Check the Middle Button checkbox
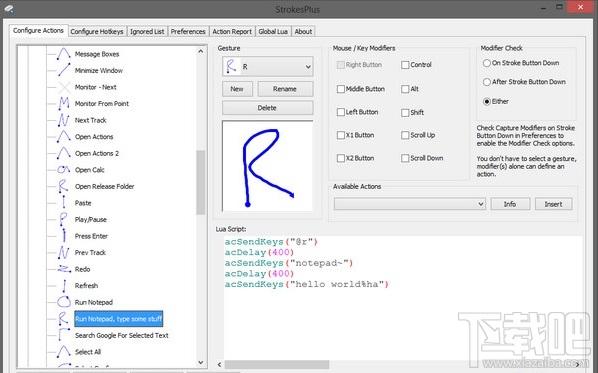Image resolution: width=598 pixels, height=373 pixels. [x=341, y=89]
